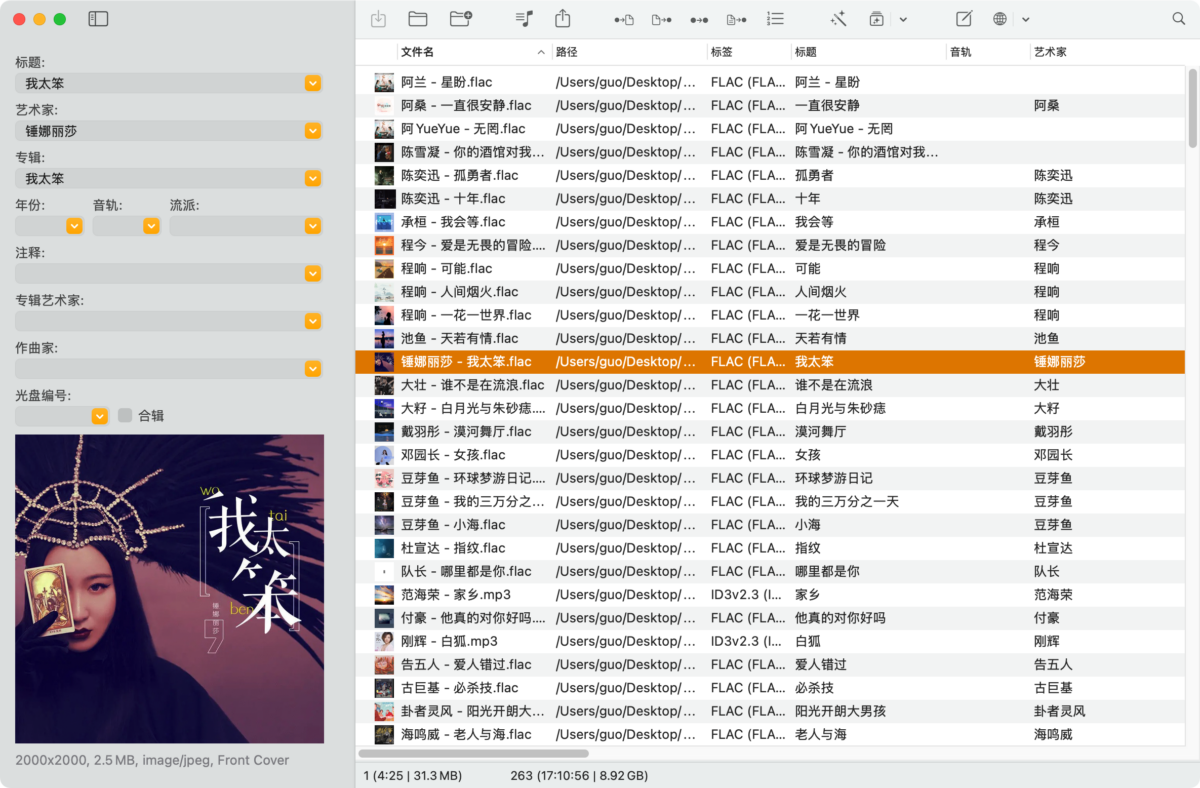The image size is (1200, 788).
Task: Click the tag to filename converter icon
Action: click(624, 19)
